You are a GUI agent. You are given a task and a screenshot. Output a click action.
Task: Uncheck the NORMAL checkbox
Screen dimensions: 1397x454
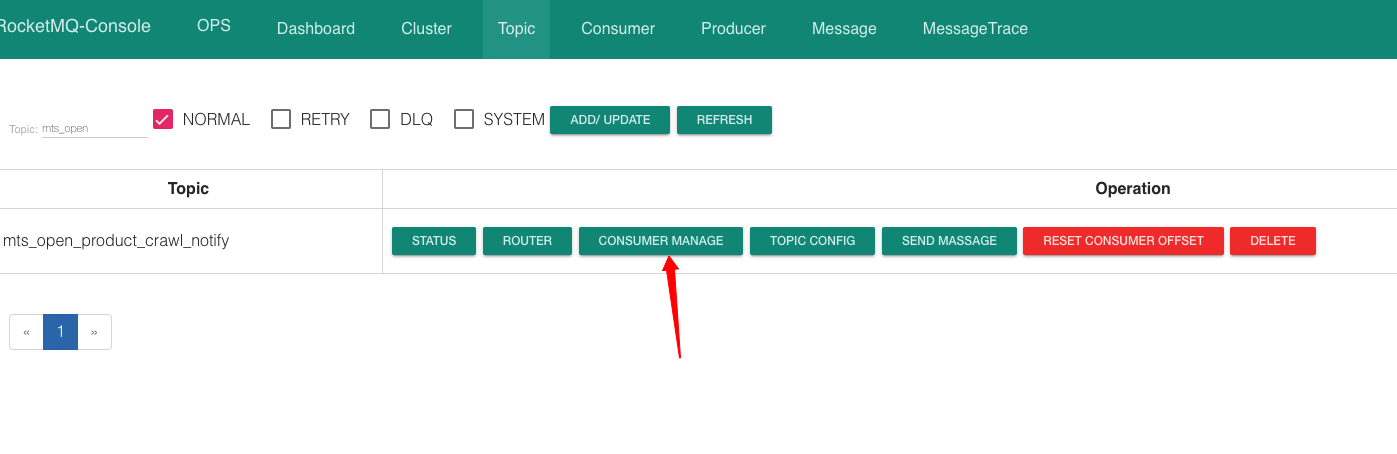click(164, 119)
